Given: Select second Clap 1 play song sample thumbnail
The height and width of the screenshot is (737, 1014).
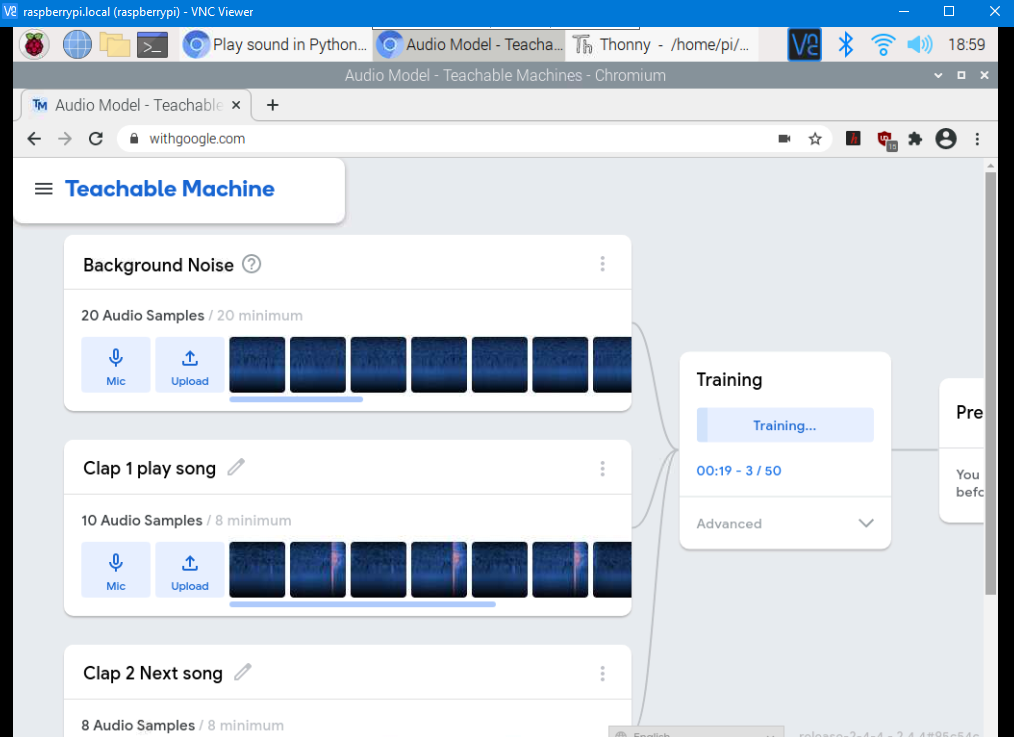Looking at the screenshot, I should [318, 570].
